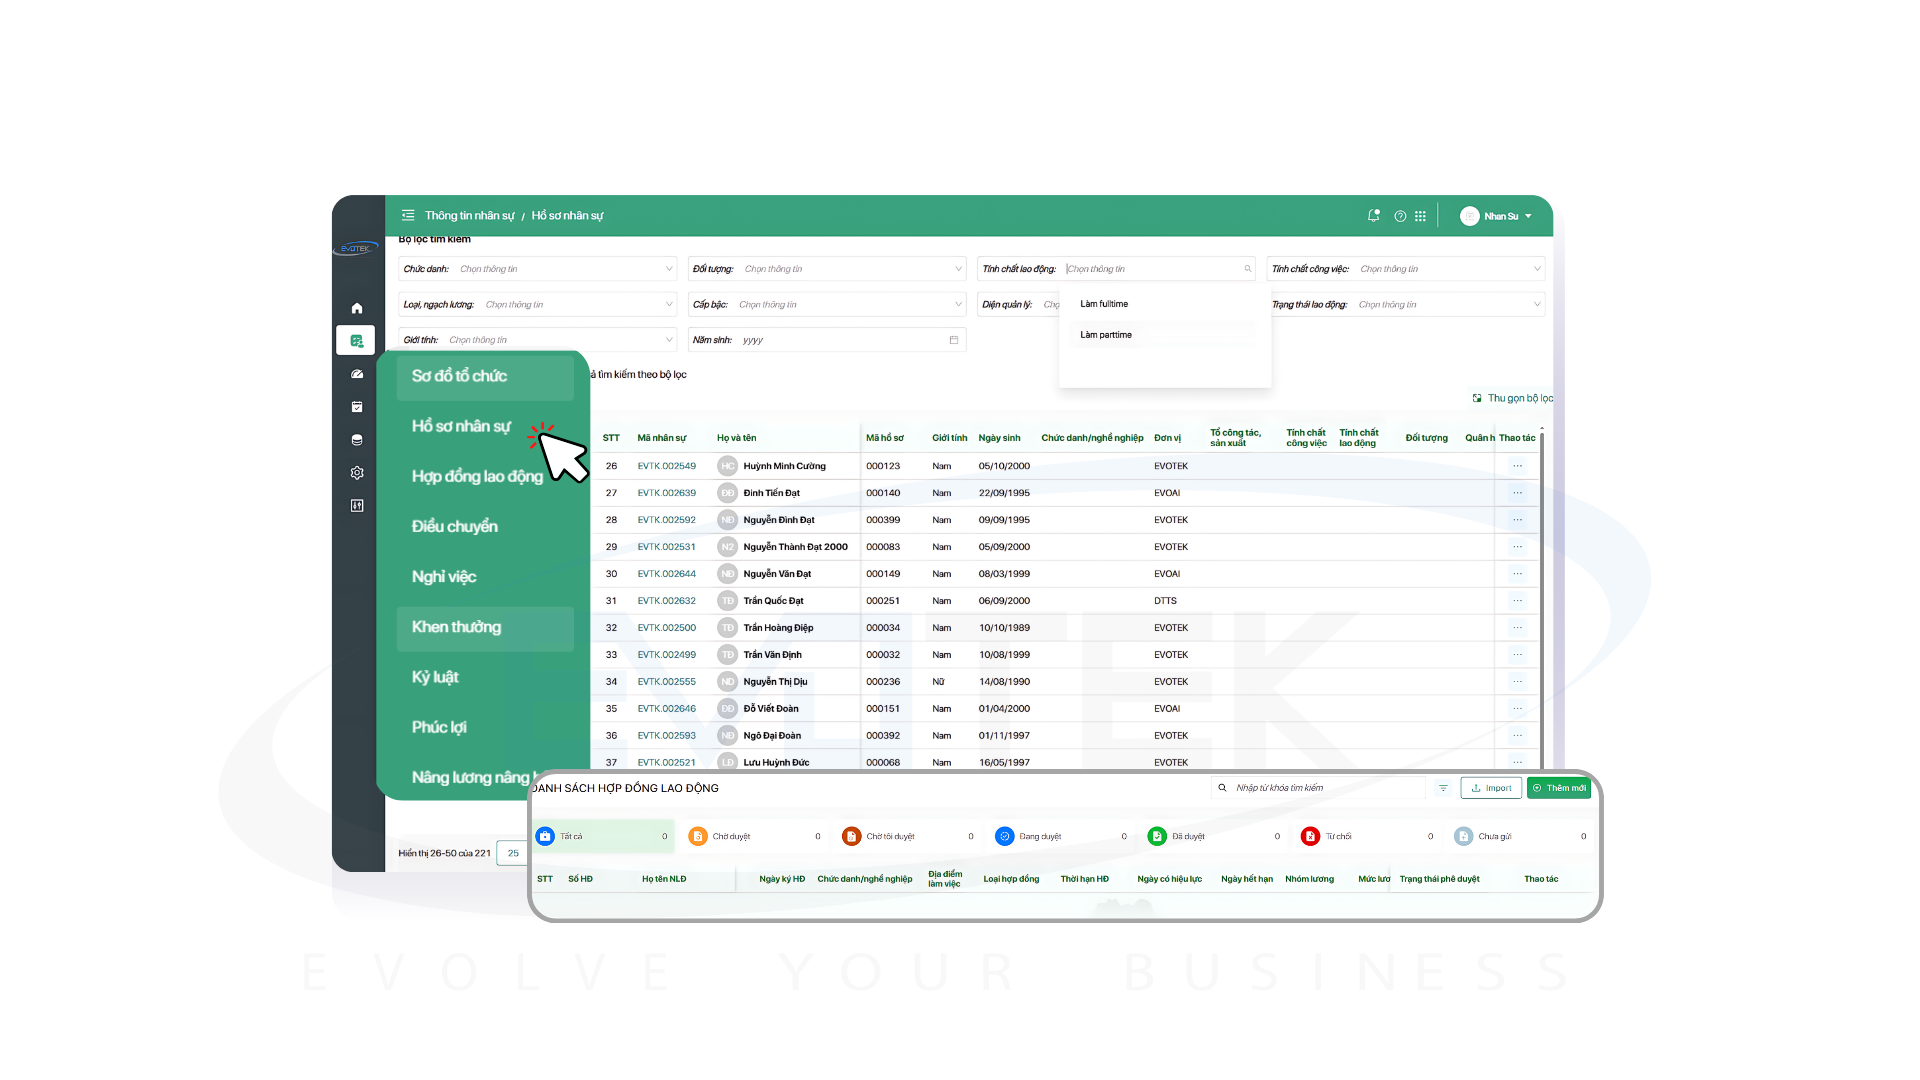The width and height of the screenshot is (1920, 1080).
Task: Collapse sidebar via hamburger menu icon
Action: [408, 215]
